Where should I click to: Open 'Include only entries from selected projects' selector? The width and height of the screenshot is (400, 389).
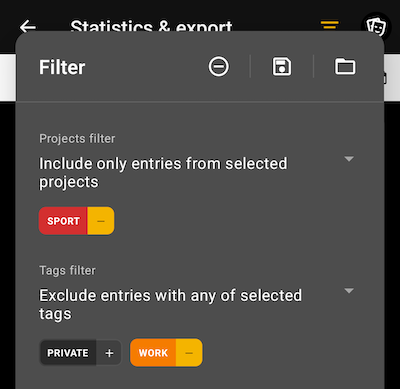tap(197, 173)
